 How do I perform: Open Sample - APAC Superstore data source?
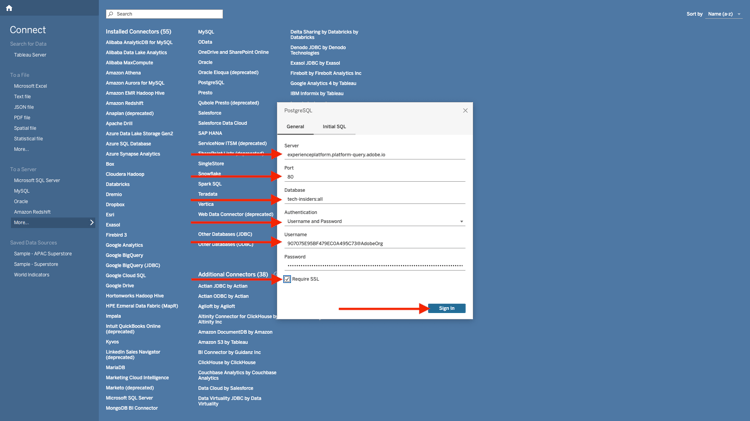(x=43, y=254)
